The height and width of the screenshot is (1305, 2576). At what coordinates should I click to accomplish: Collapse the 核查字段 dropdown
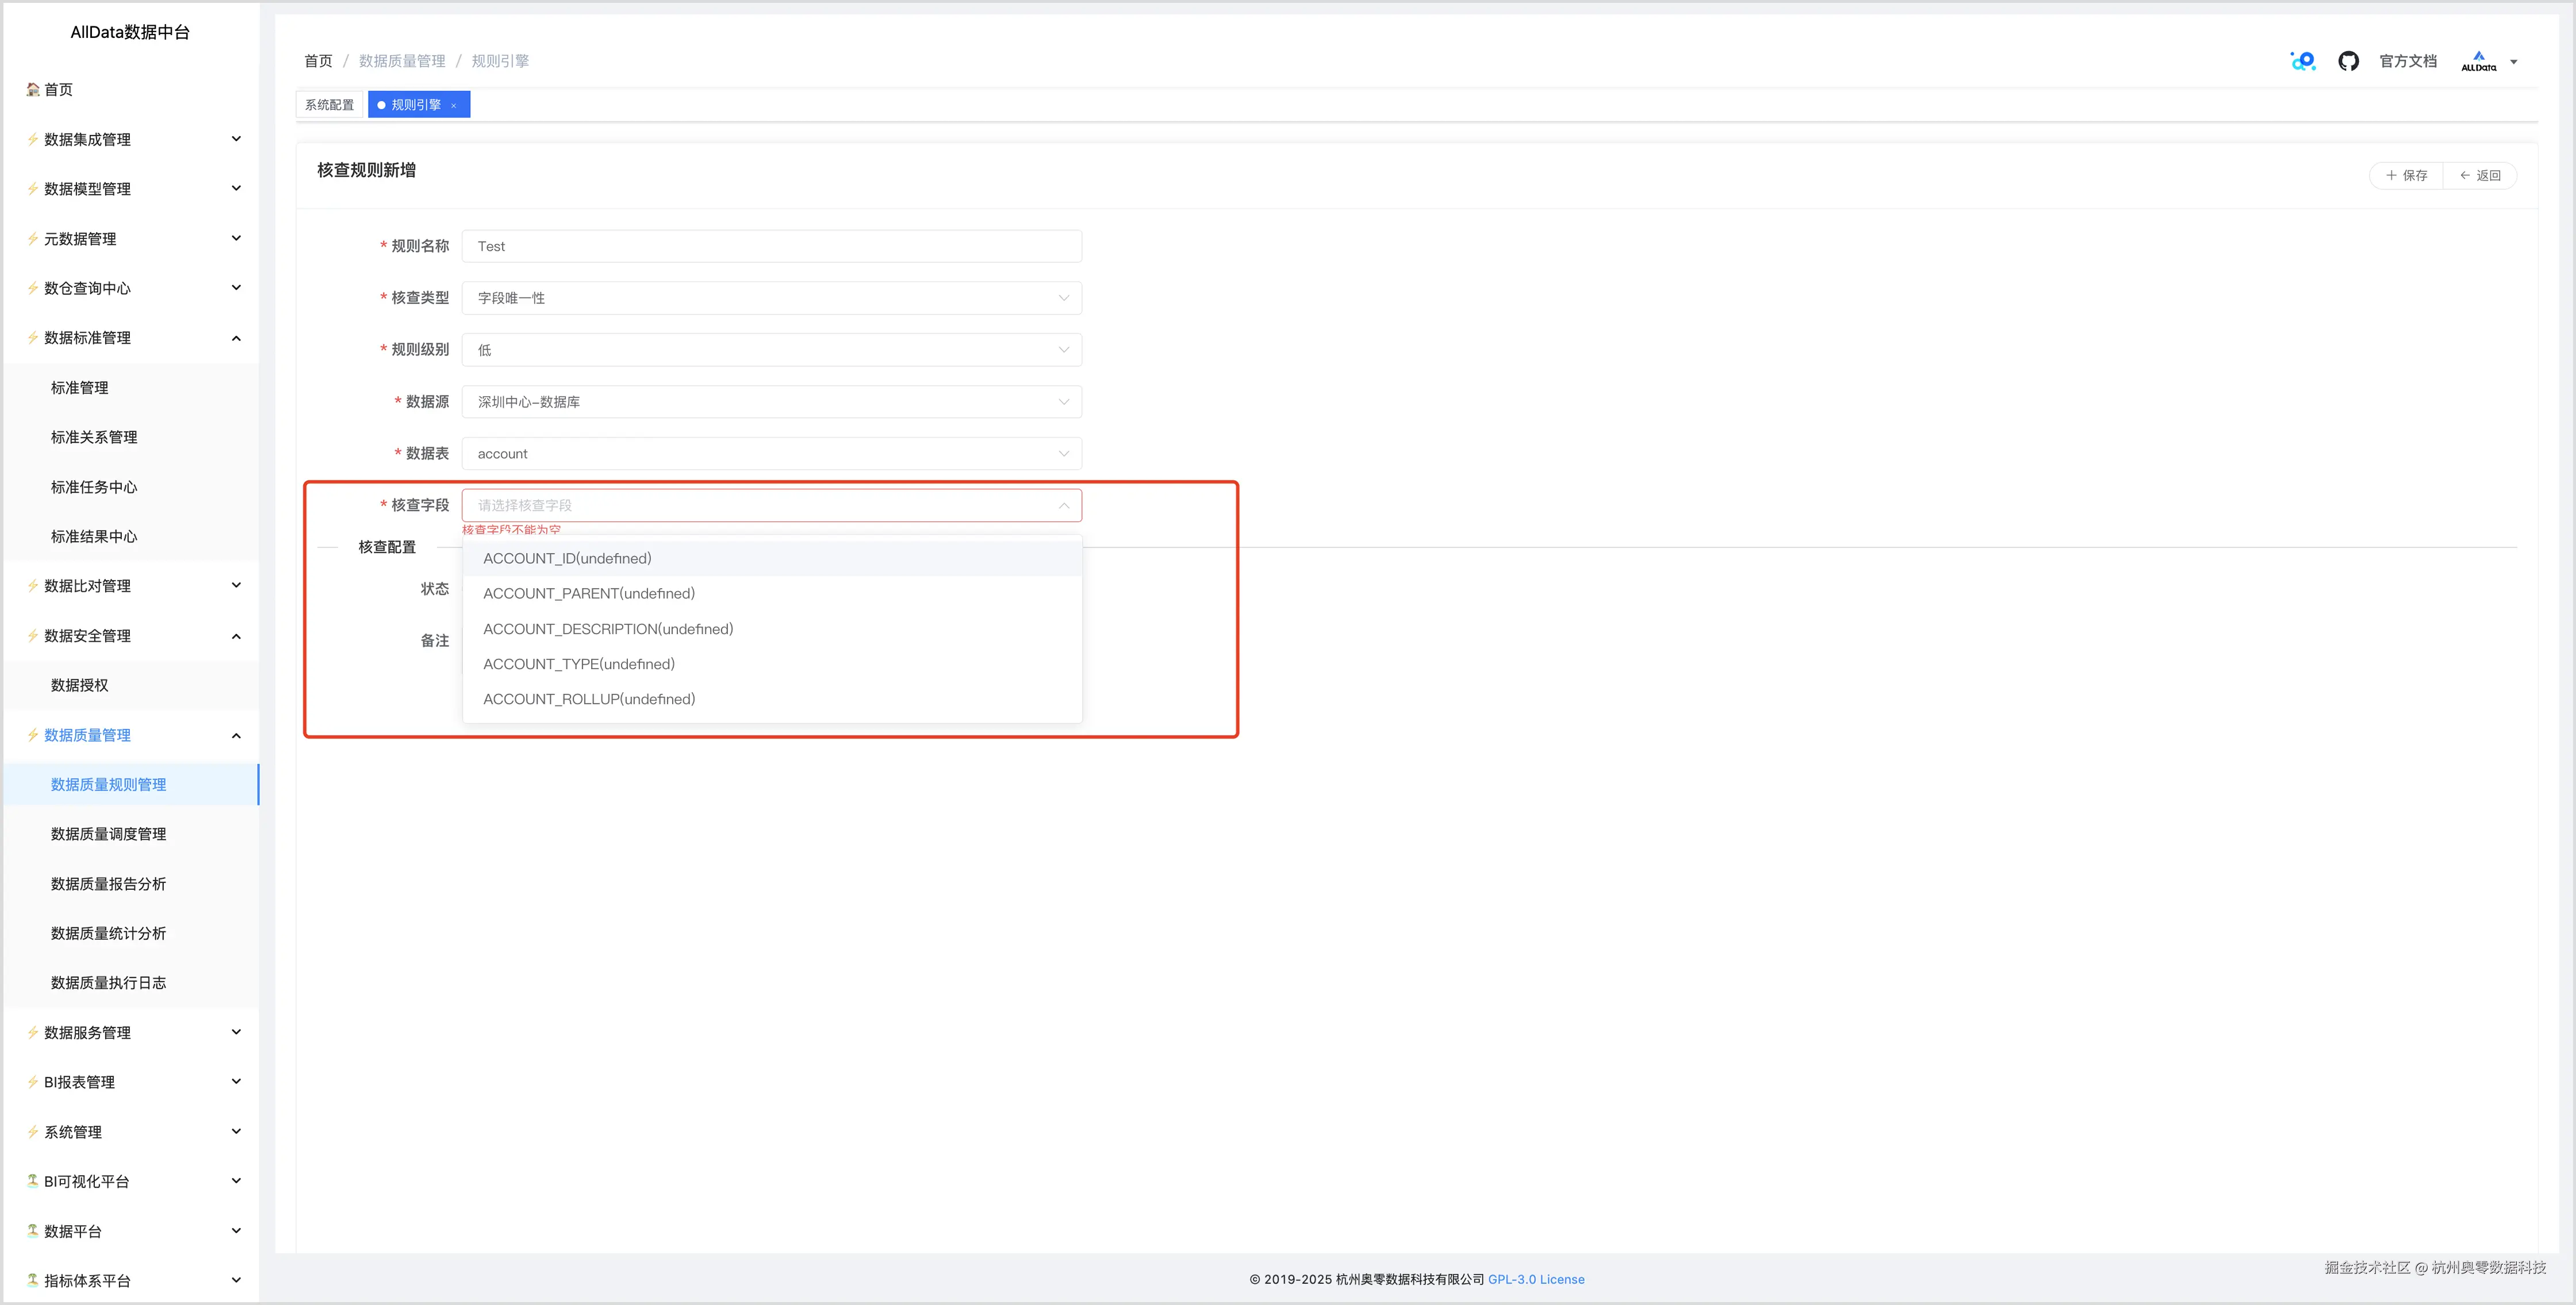(x=1064, y=505)
